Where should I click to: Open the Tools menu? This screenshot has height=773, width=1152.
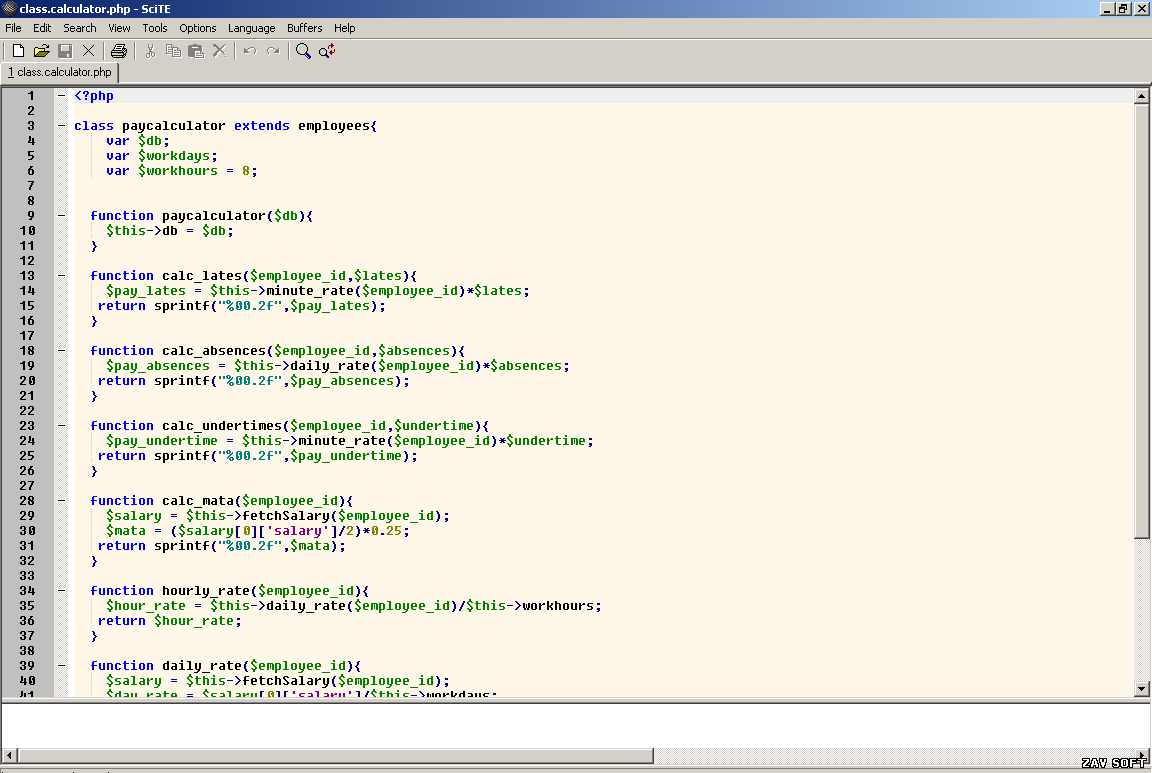click(x=154, y=28)
